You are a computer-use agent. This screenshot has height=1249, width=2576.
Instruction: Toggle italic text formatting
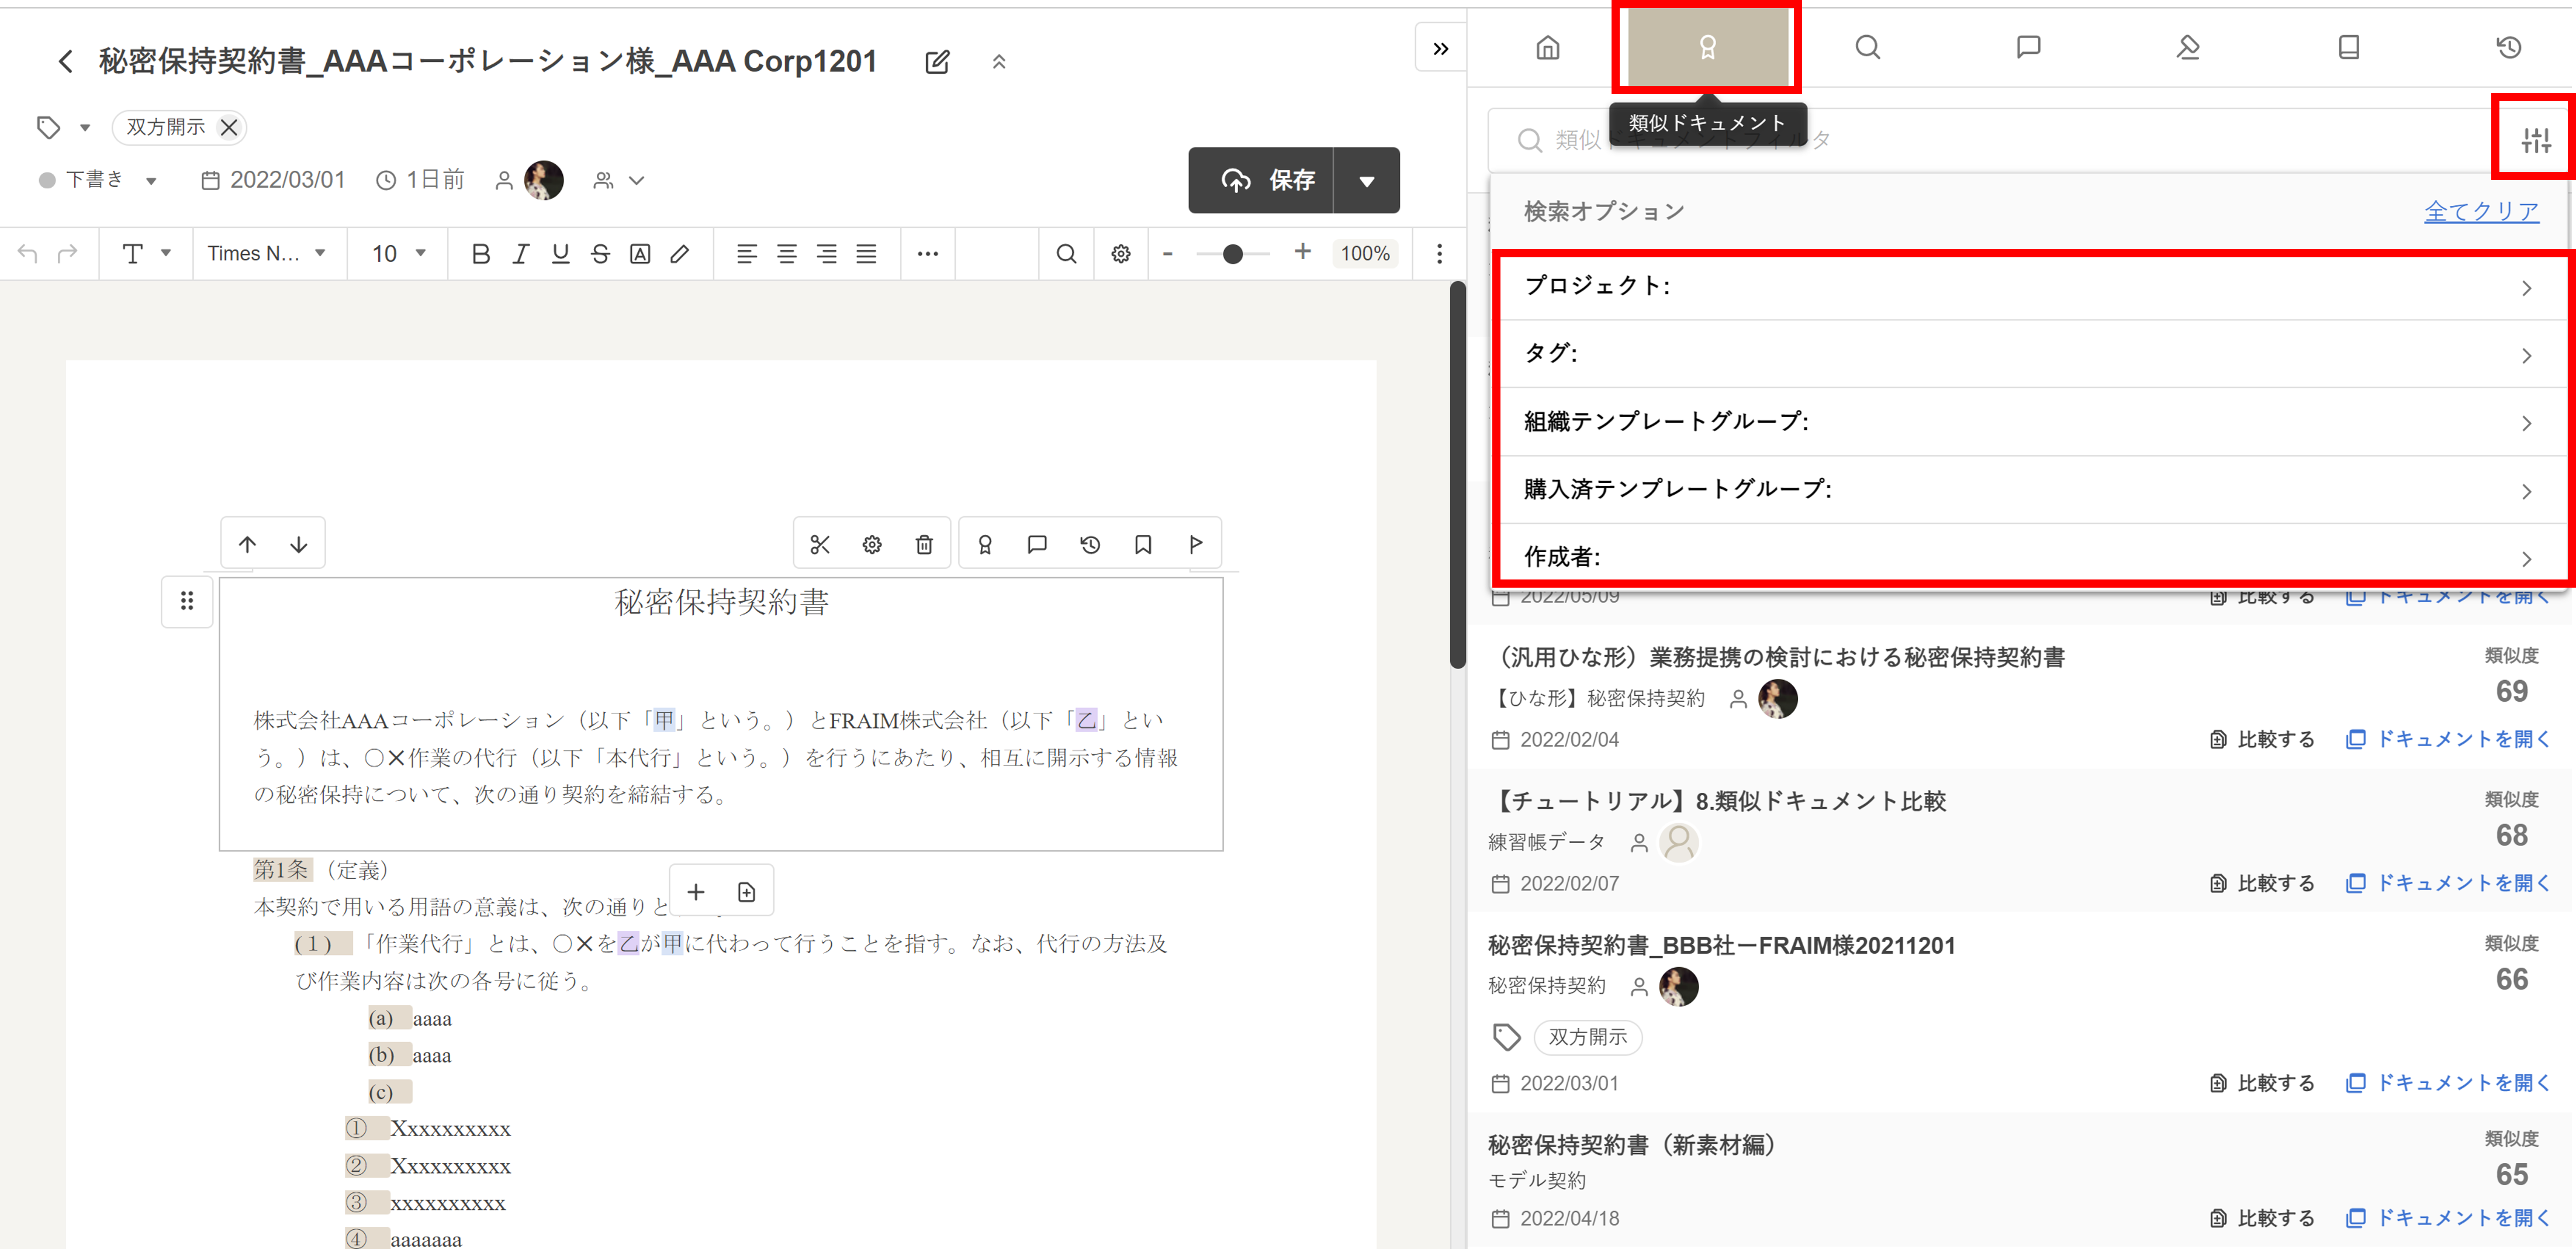pyautogui.click(x=520, y=254)
